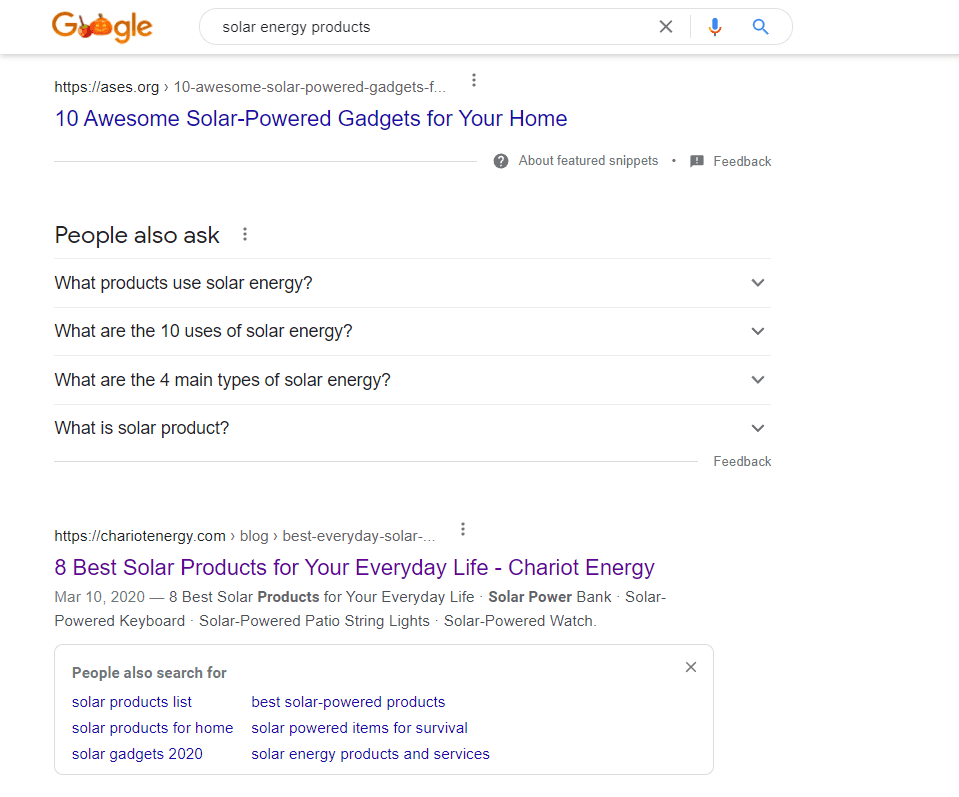Viewport: 959px width, 797px height.
Task: Click inside the search input field
Action: pyautogui.click(x=420, y=27)
